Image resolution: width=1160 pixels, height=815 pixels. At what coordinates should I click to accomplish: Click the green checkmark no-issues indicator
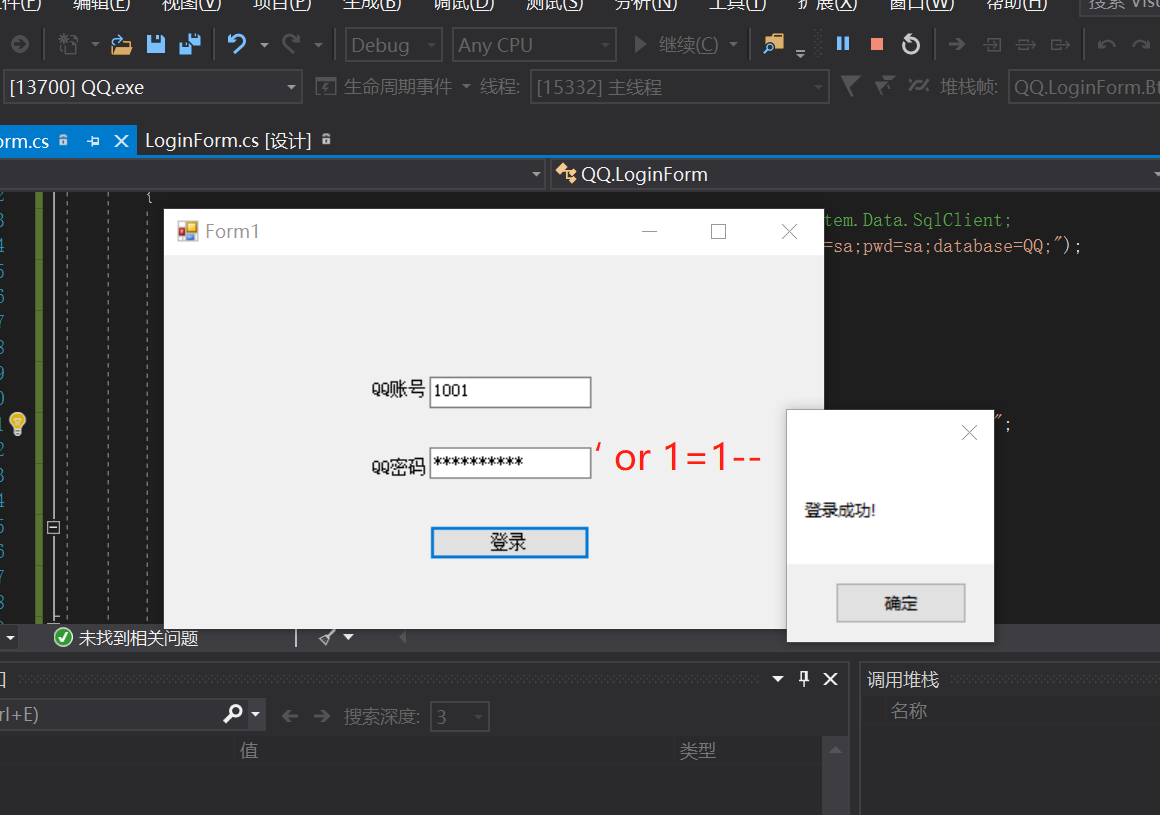coord(64,638)
